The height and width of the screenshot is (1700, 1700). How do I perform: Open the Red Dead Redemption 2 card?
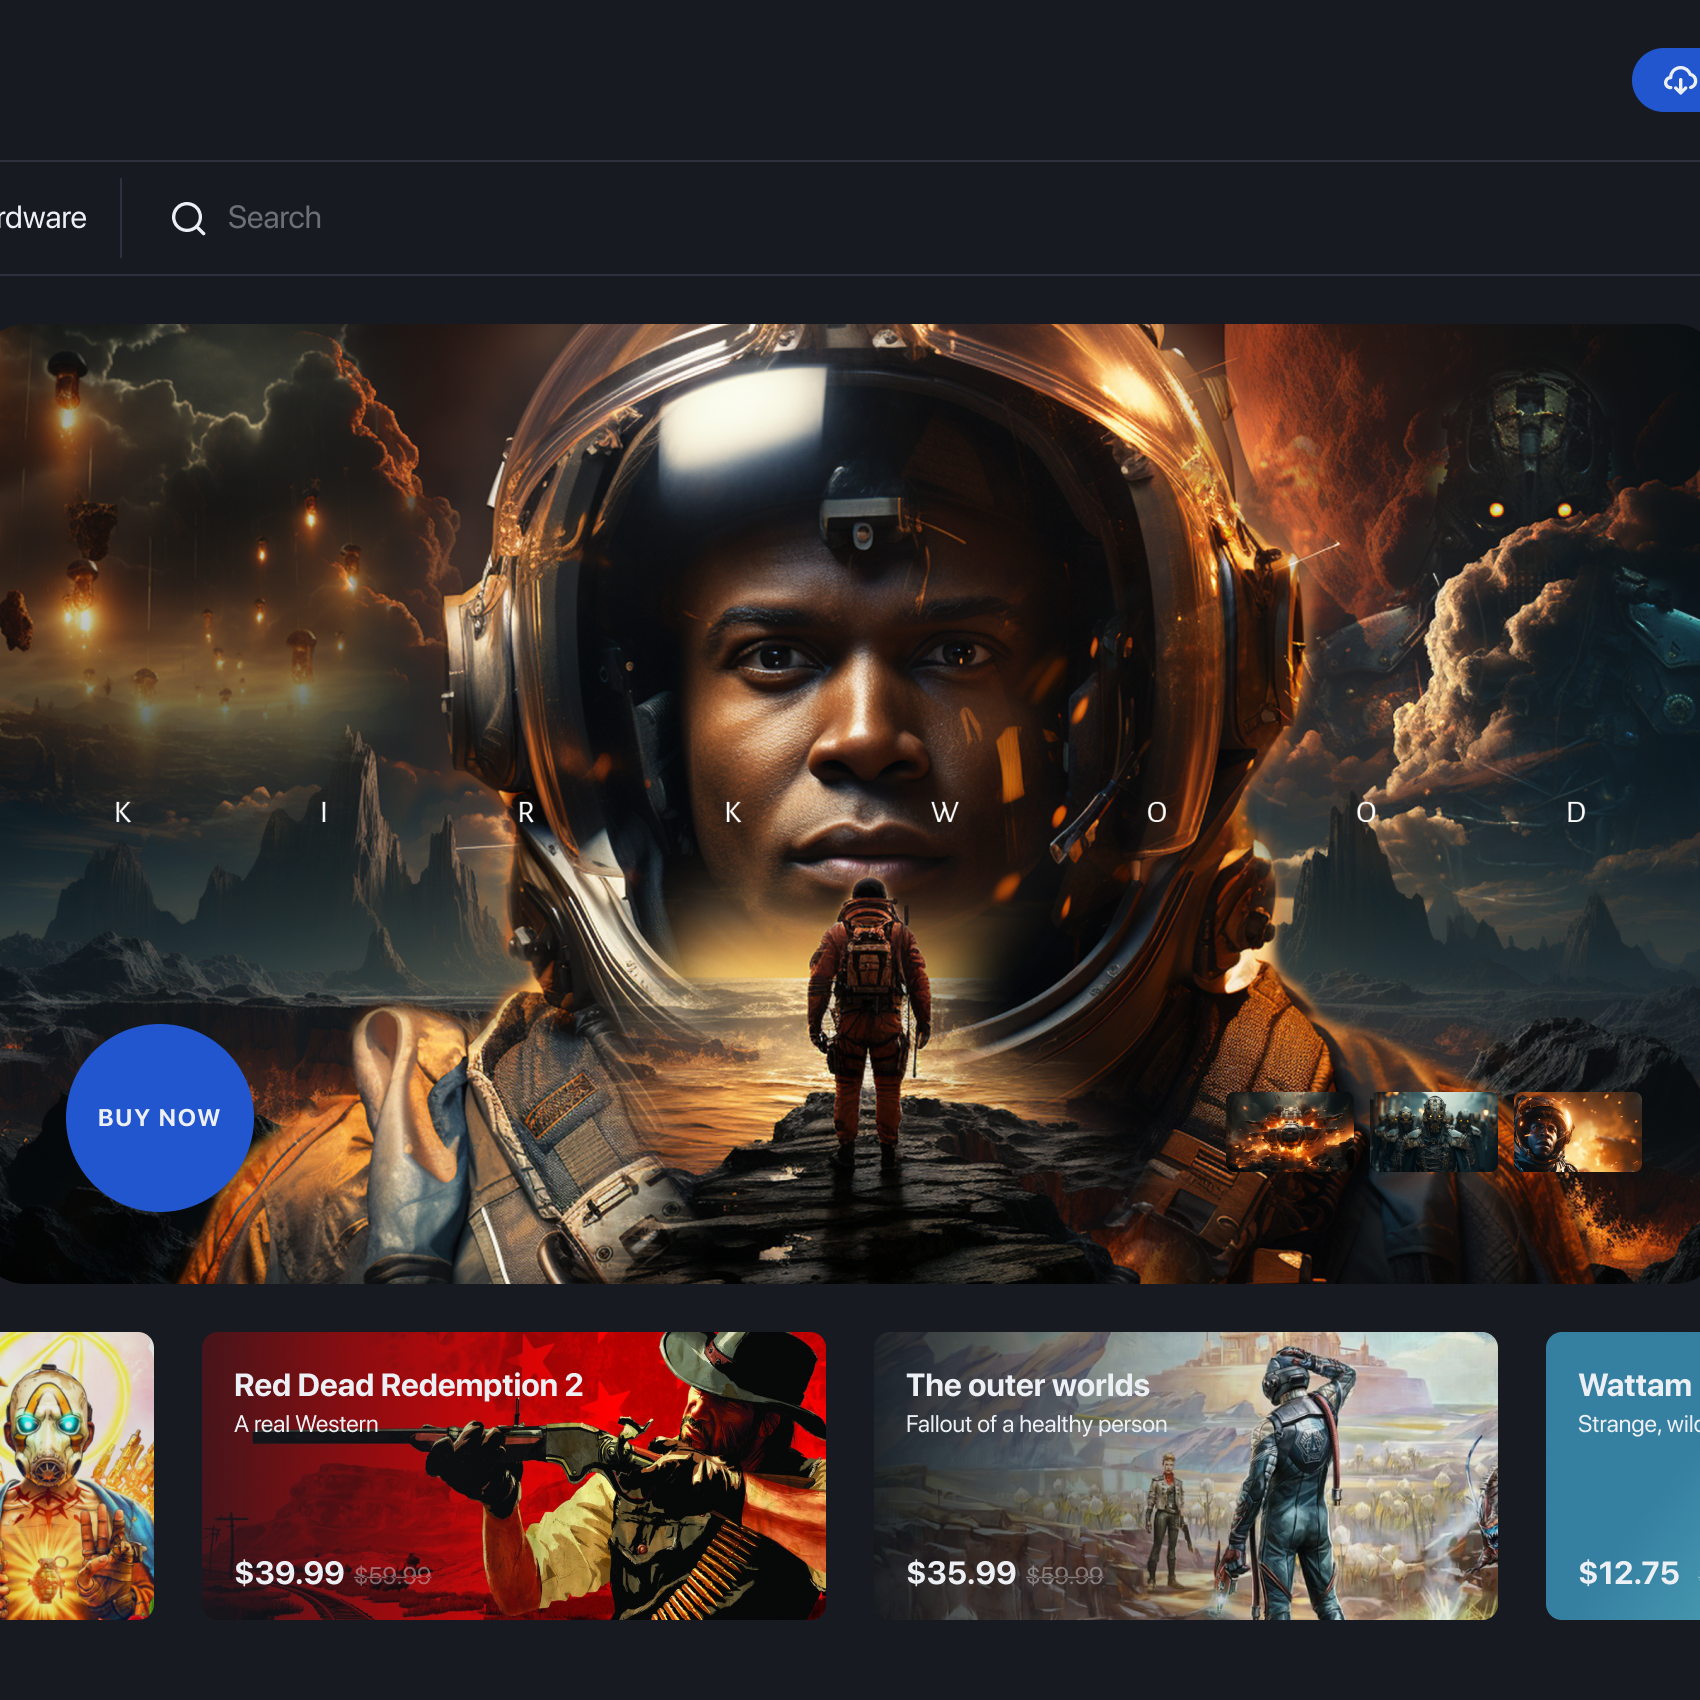coord(514,1476)
